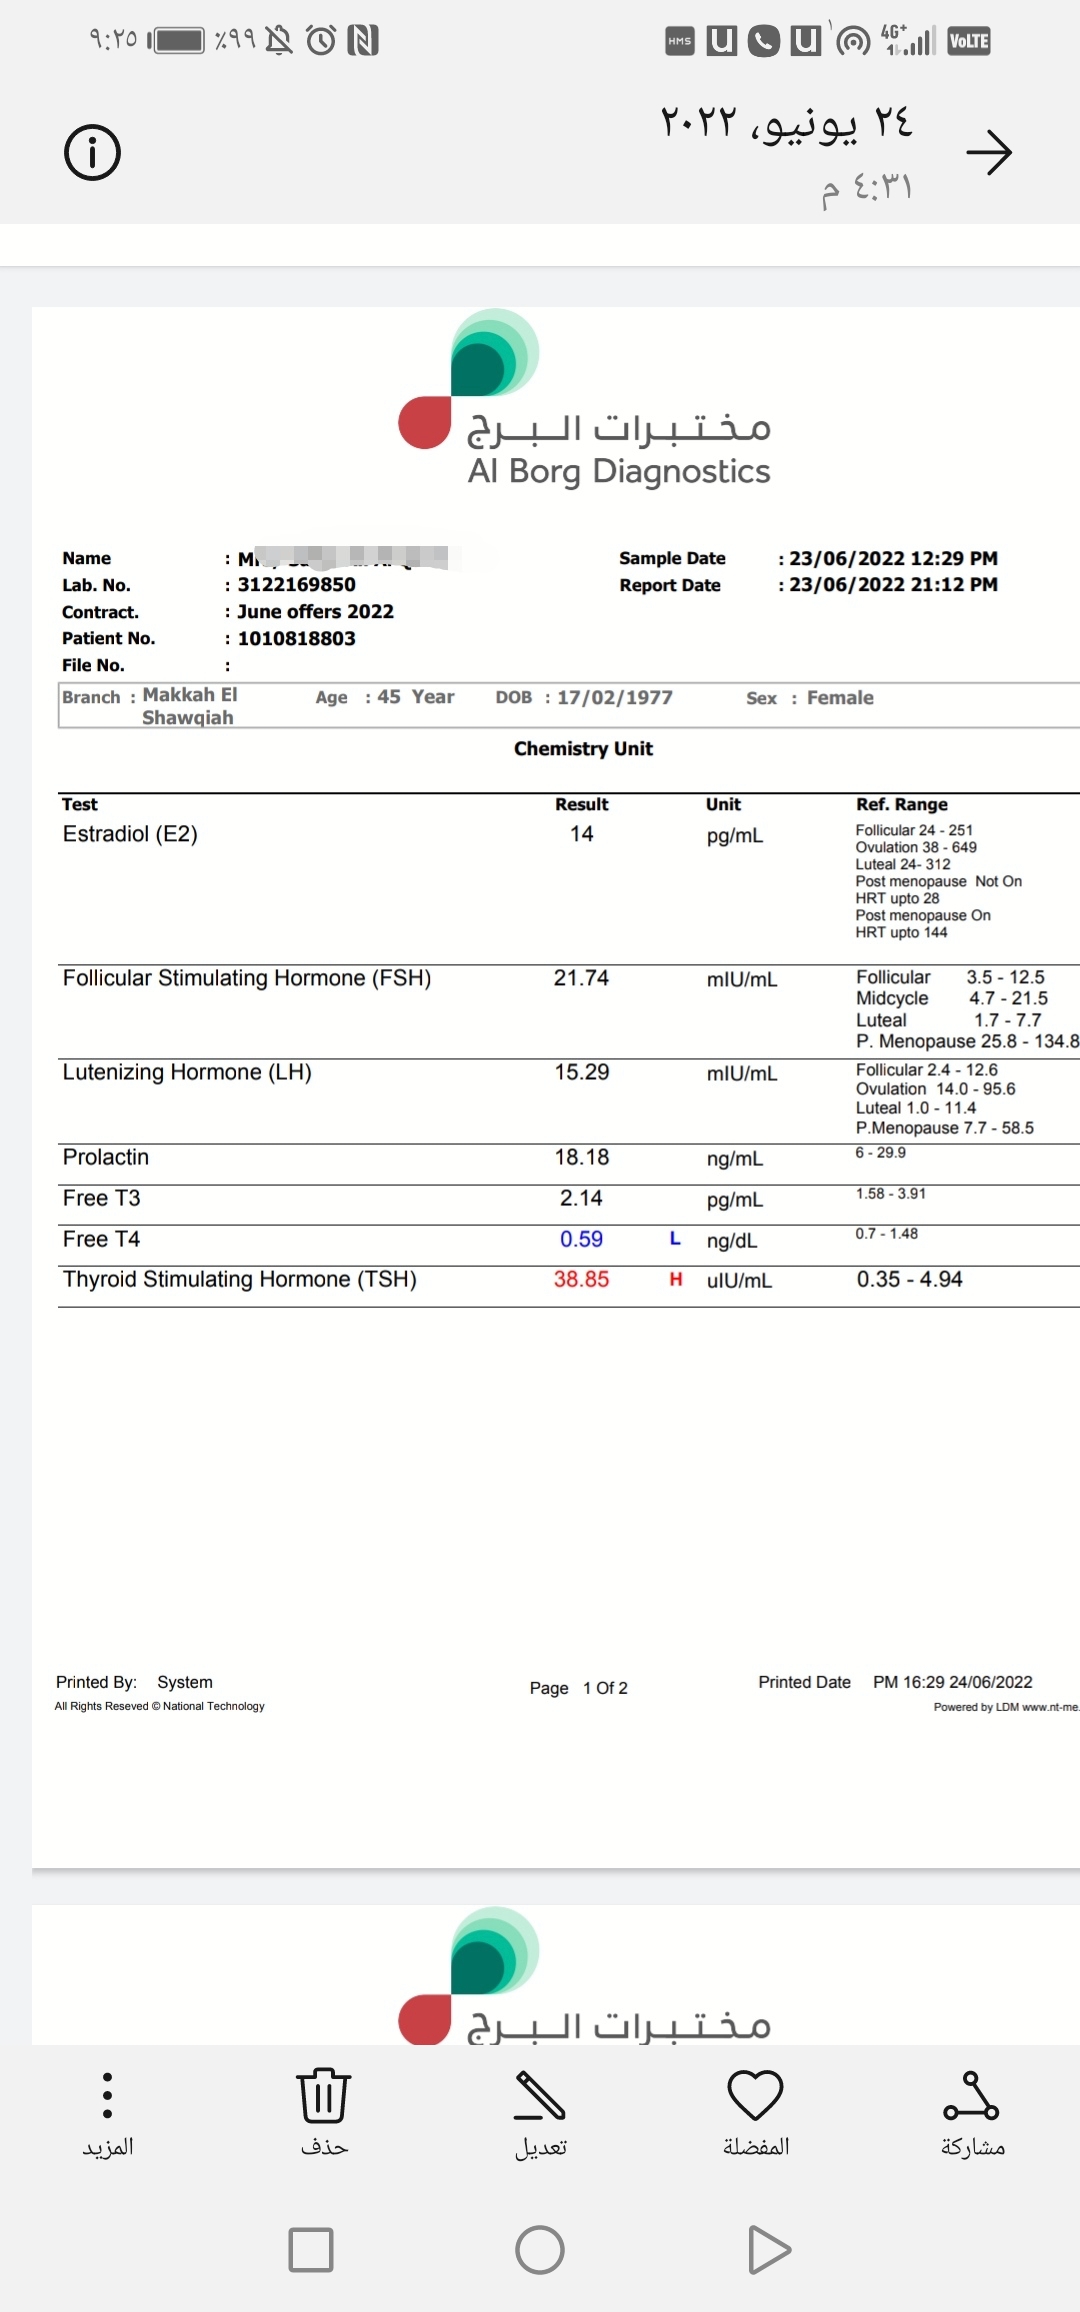The width and height of the screenshot is (1080, 2312).
Task: Tap the second page logo at bottom
Action: (x=584, y=1975)
